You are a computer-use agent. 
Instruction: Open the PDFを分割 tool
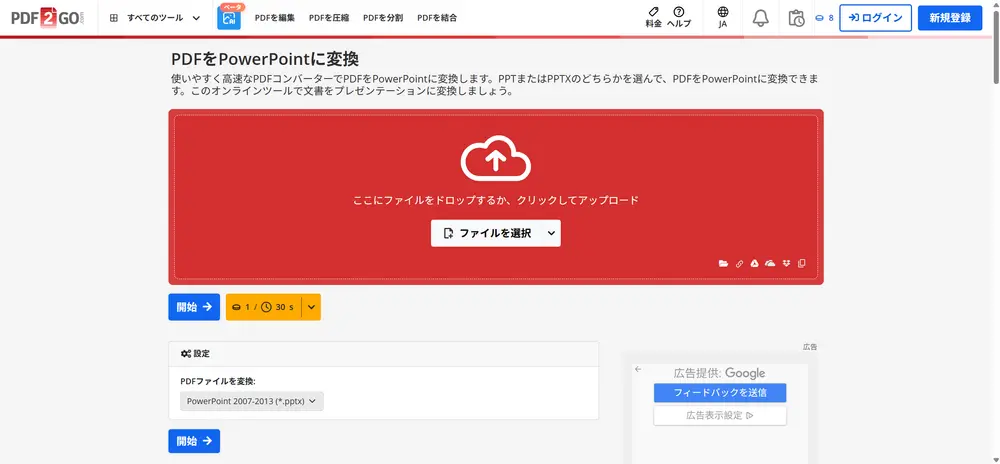tap(383, 18)
